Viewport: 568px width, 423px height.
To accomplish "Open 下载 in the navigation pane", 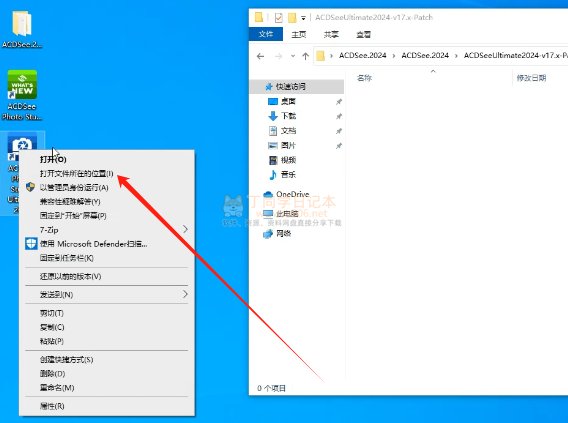I will pyautogui.click(x=288, y=116).
